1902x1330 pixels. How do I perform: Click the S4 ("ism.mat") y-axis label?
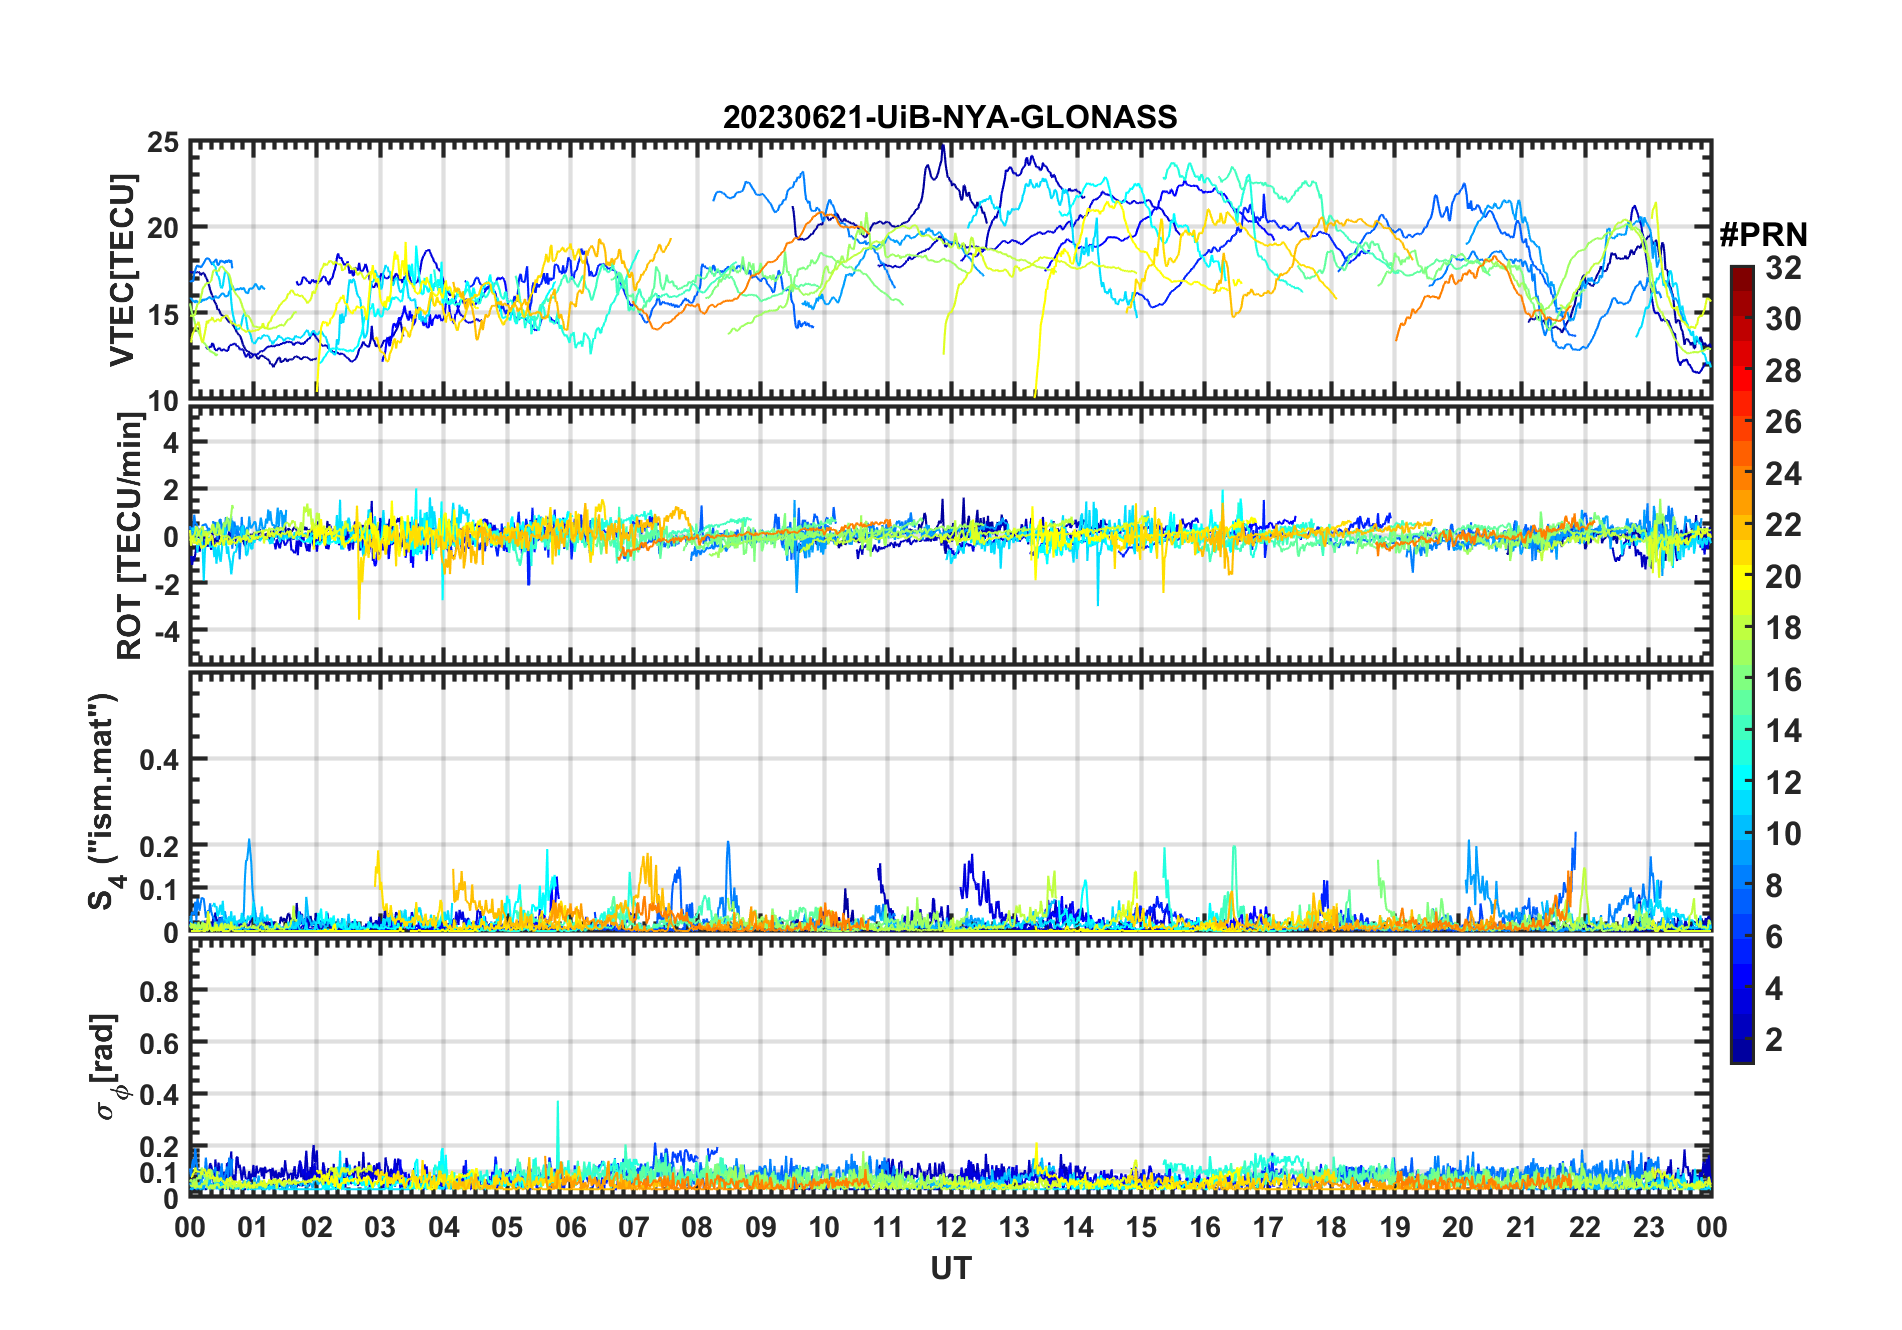coord(104,801)
